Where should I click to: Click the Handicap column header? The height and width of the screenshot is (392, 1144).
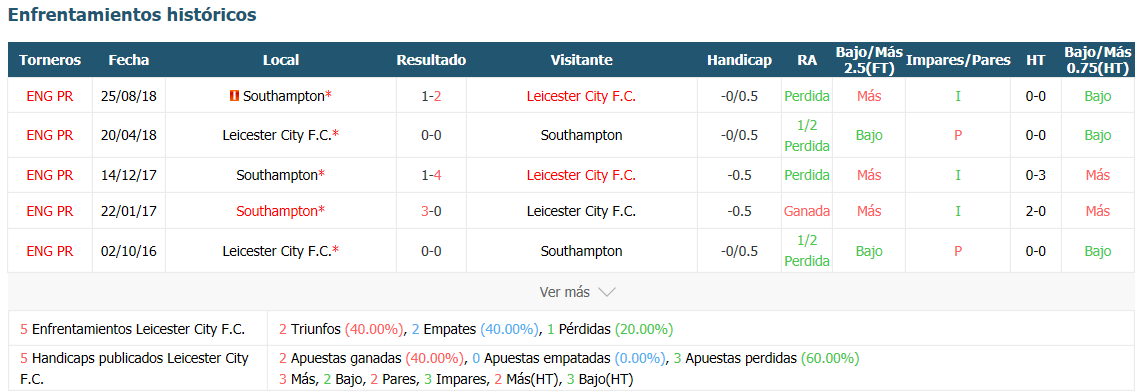coord(739,60)
